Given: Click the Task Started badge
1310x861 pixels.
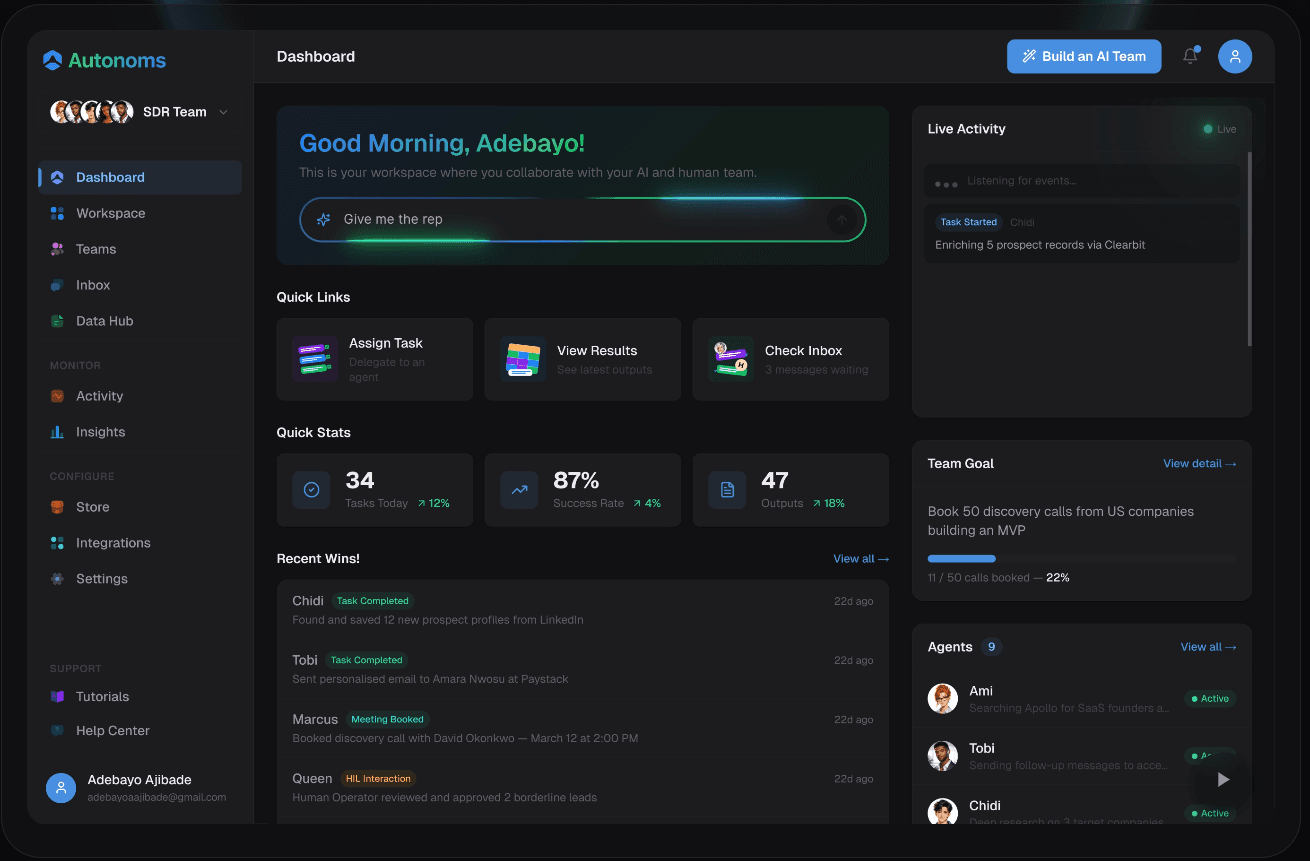Looking at the screenshot, I should [969, 222].
